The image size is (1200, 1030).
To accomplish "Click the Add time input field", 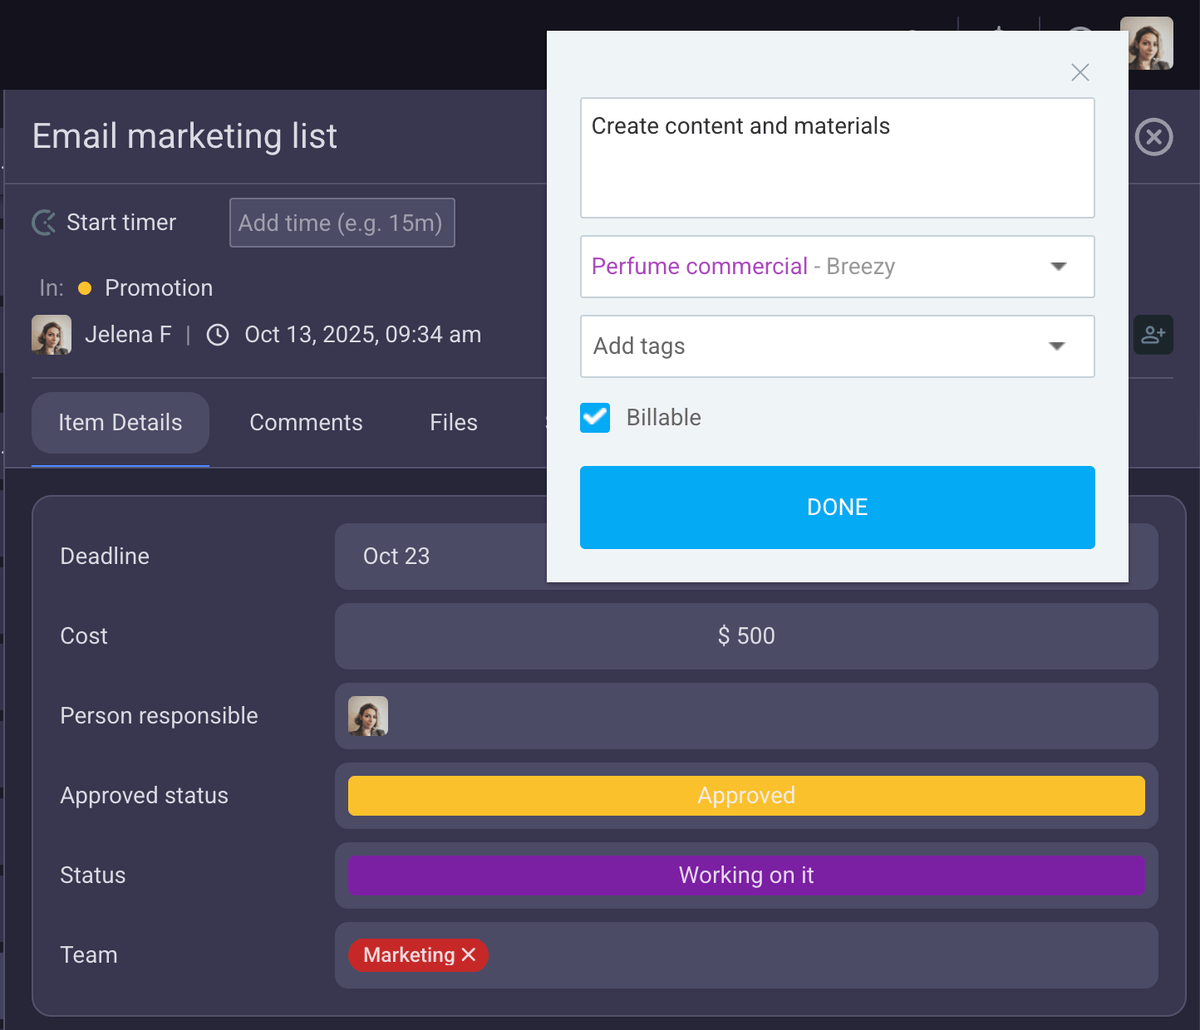I will 342,222.
